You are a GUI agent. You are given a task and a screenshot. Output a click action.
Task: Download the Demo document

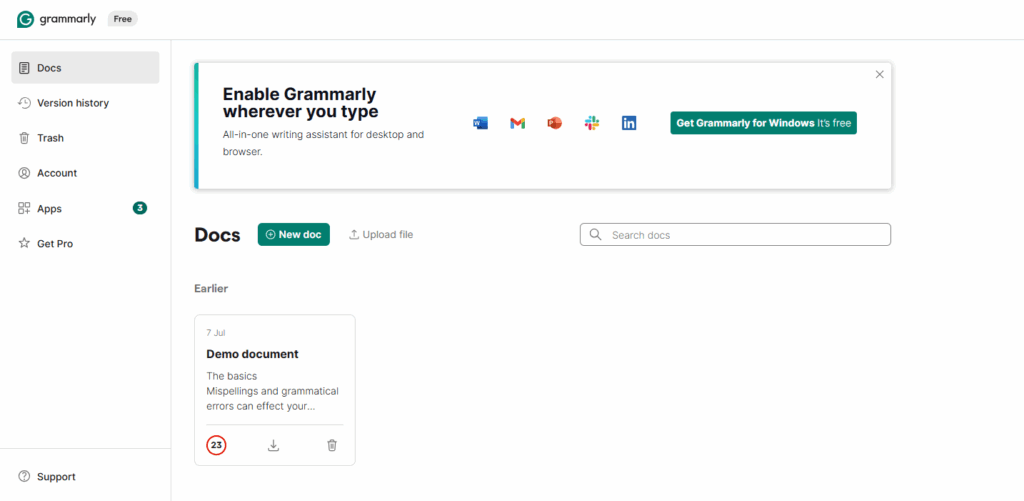coord(274,445)
